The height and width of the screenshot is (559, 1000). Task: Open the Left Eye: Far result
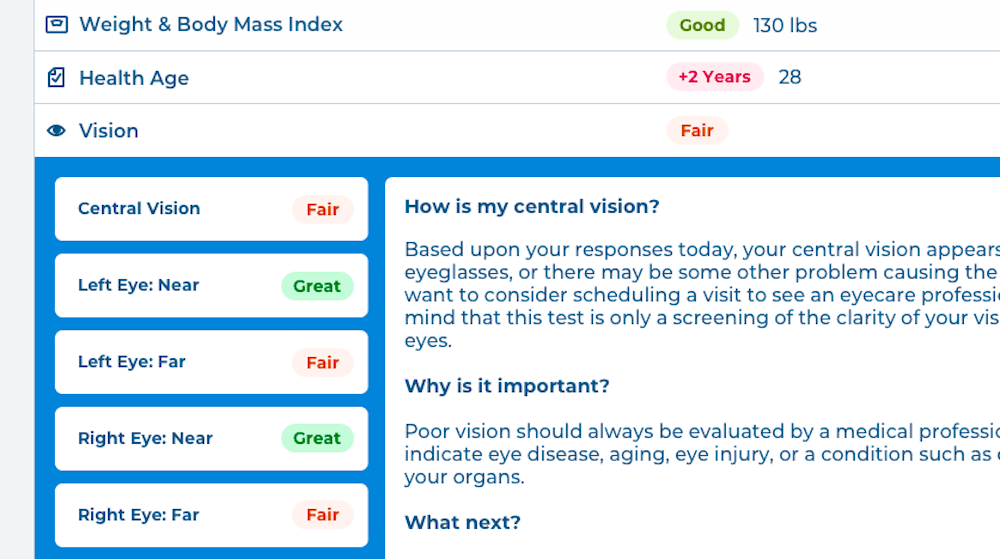tap(211, 362)
